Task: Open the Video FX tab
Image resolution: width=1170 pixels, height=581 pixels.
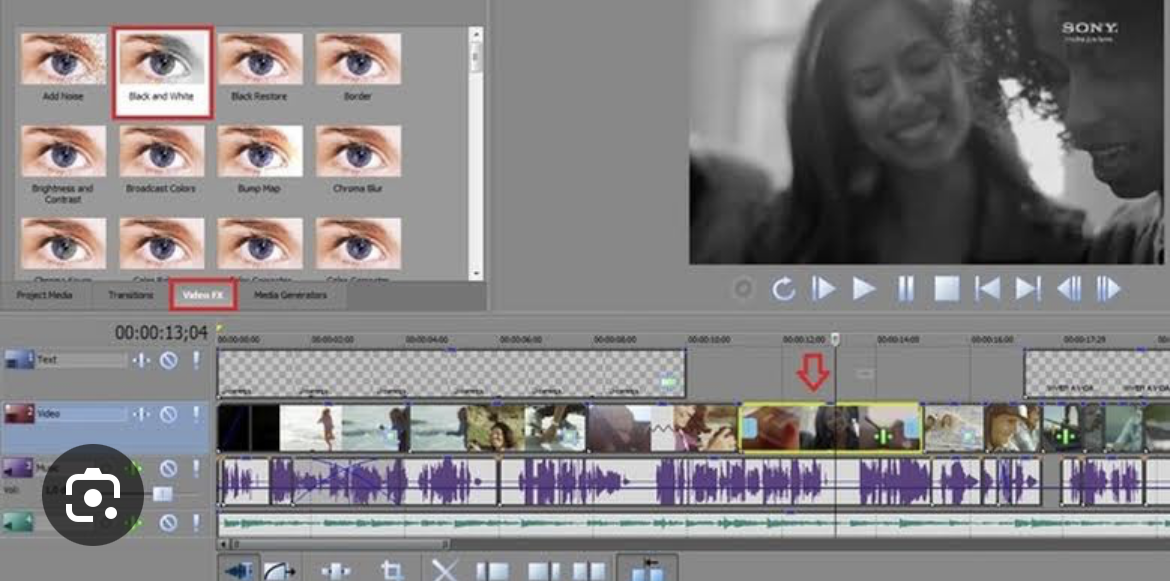Action: pyautogui.click(x=204, y=295)
